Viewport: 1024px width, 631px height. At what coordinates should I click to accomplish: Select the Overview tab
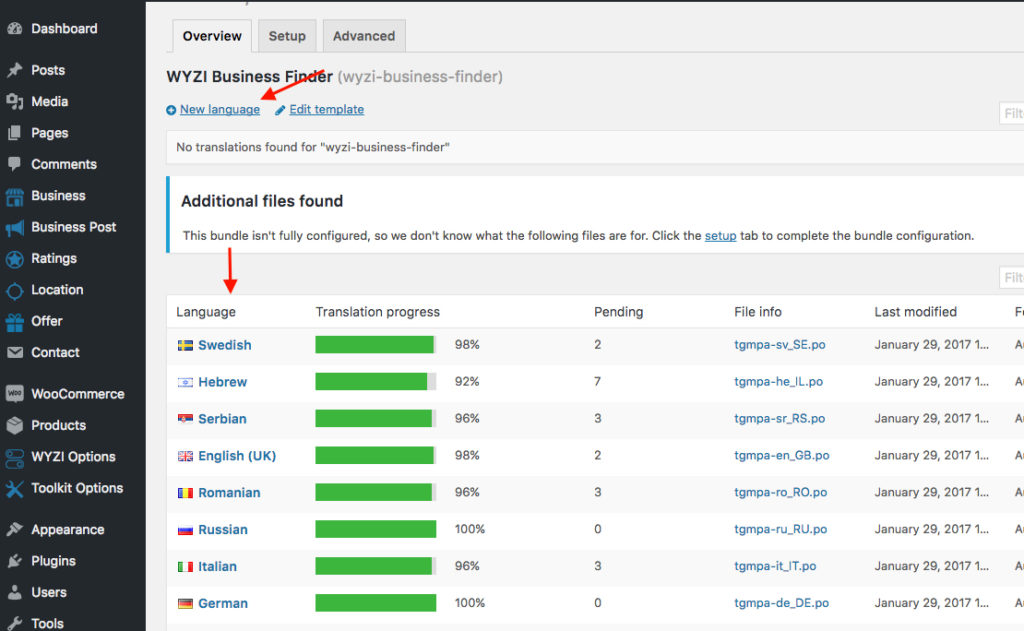click(212, 36)
